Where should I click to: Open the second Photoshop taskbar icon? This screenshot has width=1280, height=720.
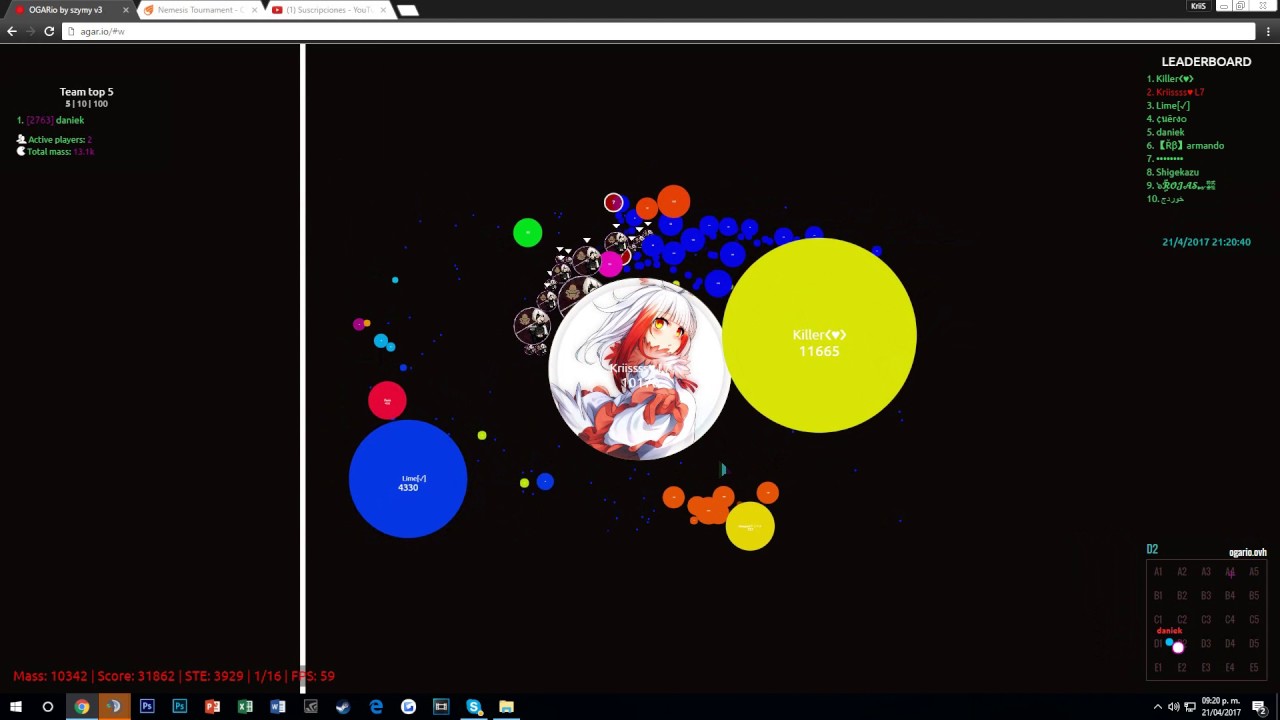point(180,707)
